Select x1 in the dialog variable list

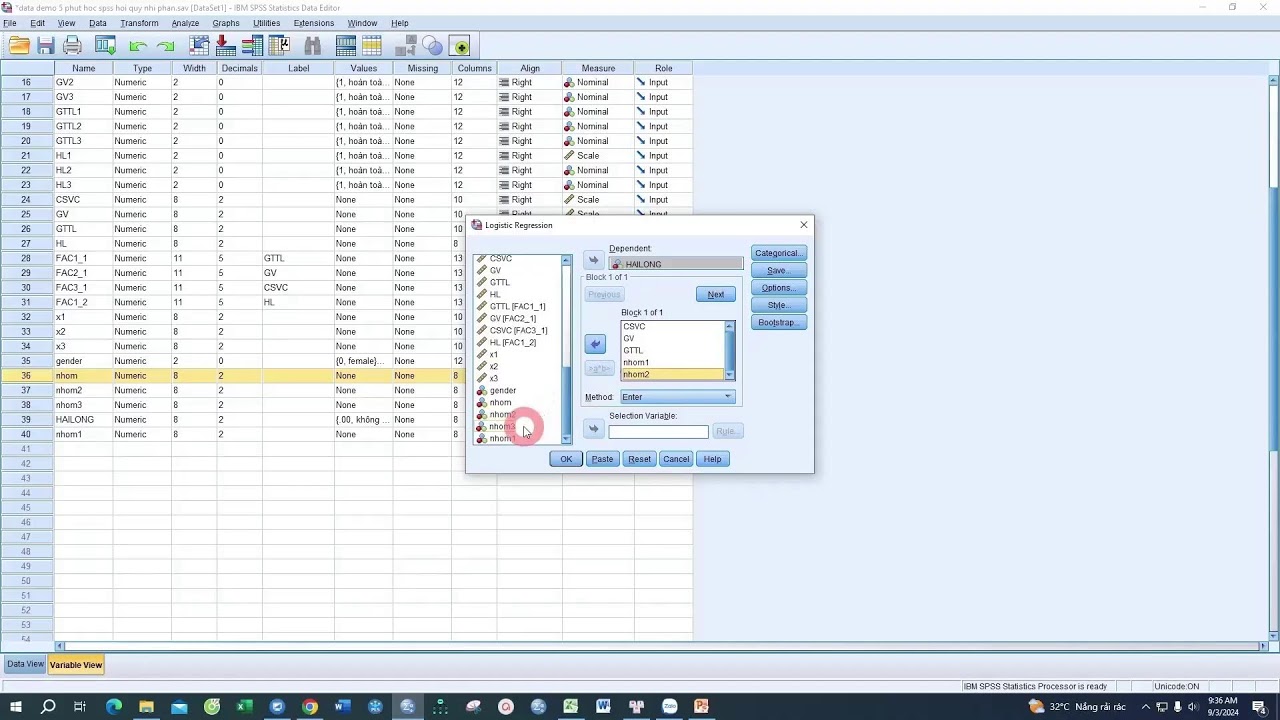click(x=493, y=355)
